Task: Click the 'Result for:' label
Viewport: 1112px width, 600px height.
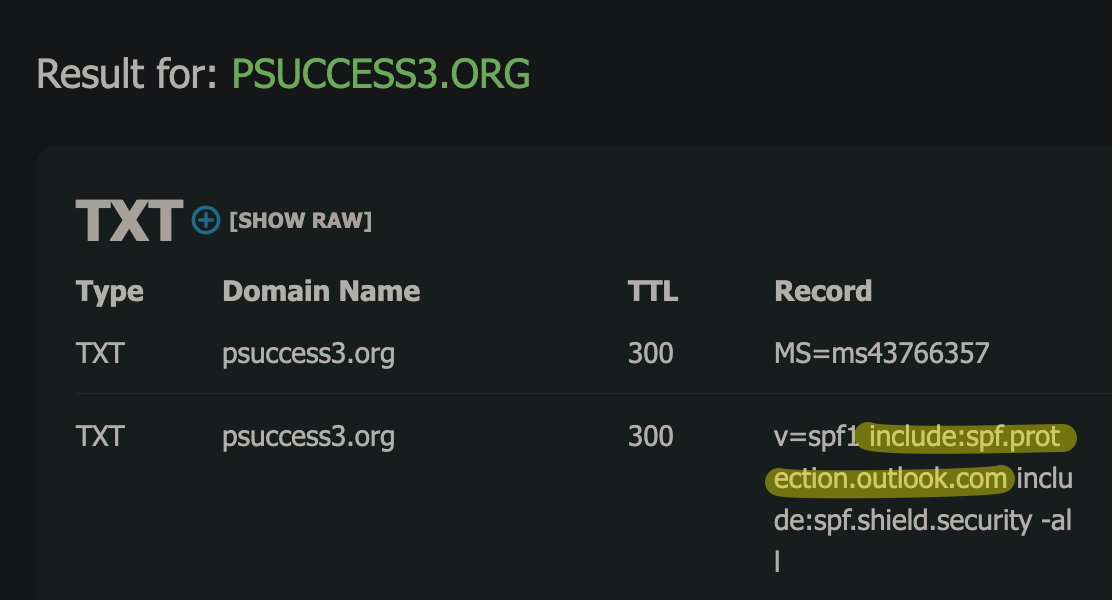Action: (126, 74)
